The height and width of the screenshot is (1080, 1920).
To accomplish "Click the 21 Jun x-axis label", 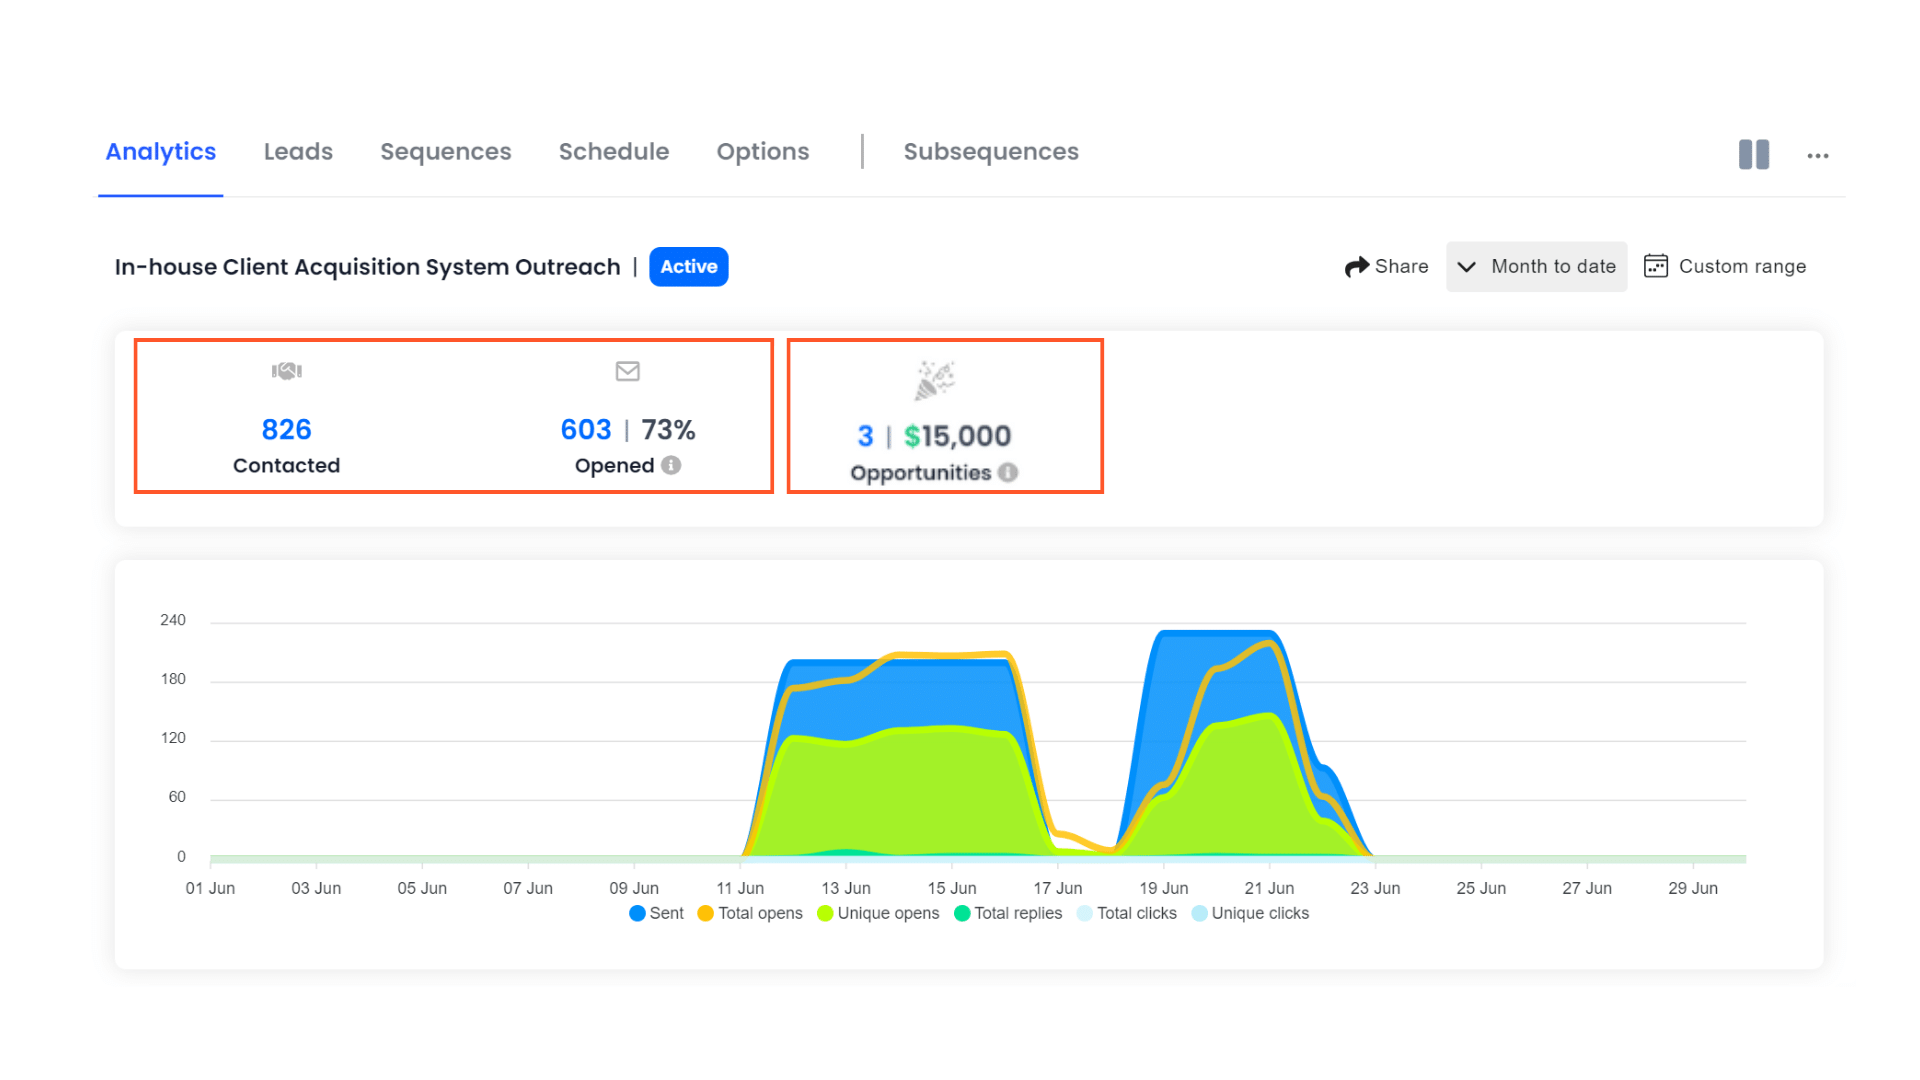I will click(x=1269, y=888).
